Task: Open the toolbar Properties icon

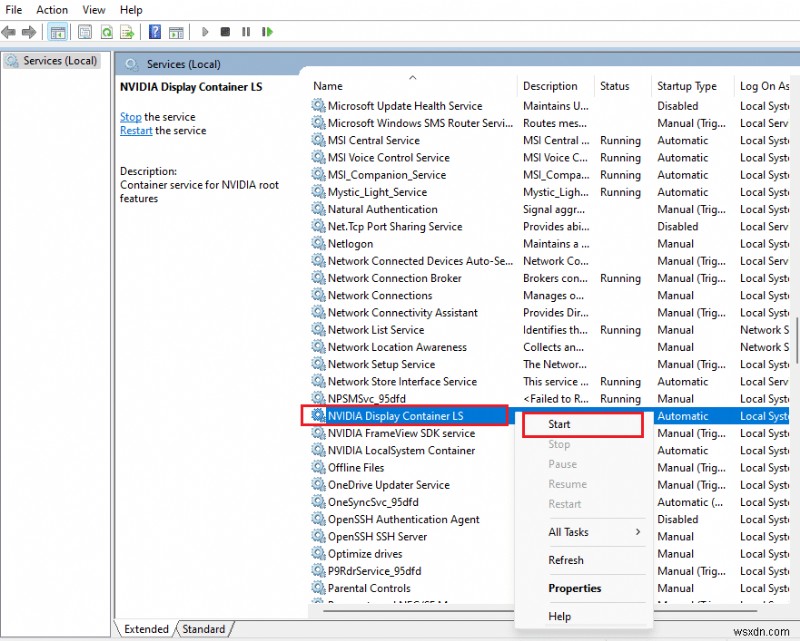Action: 85,32
